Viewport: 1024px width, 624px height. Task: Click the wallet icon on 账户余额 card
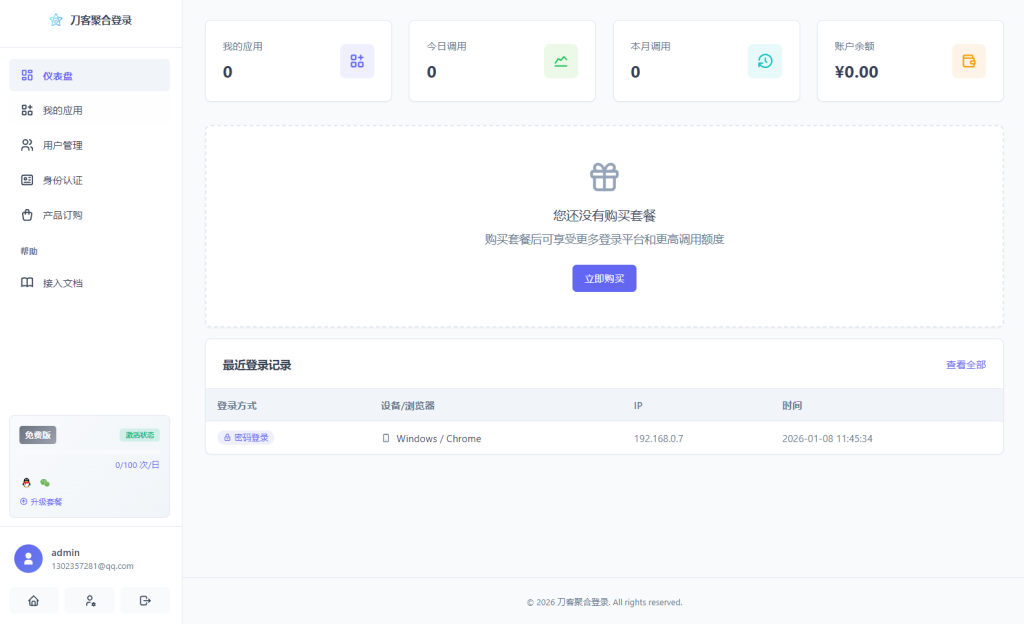(968, 61)
